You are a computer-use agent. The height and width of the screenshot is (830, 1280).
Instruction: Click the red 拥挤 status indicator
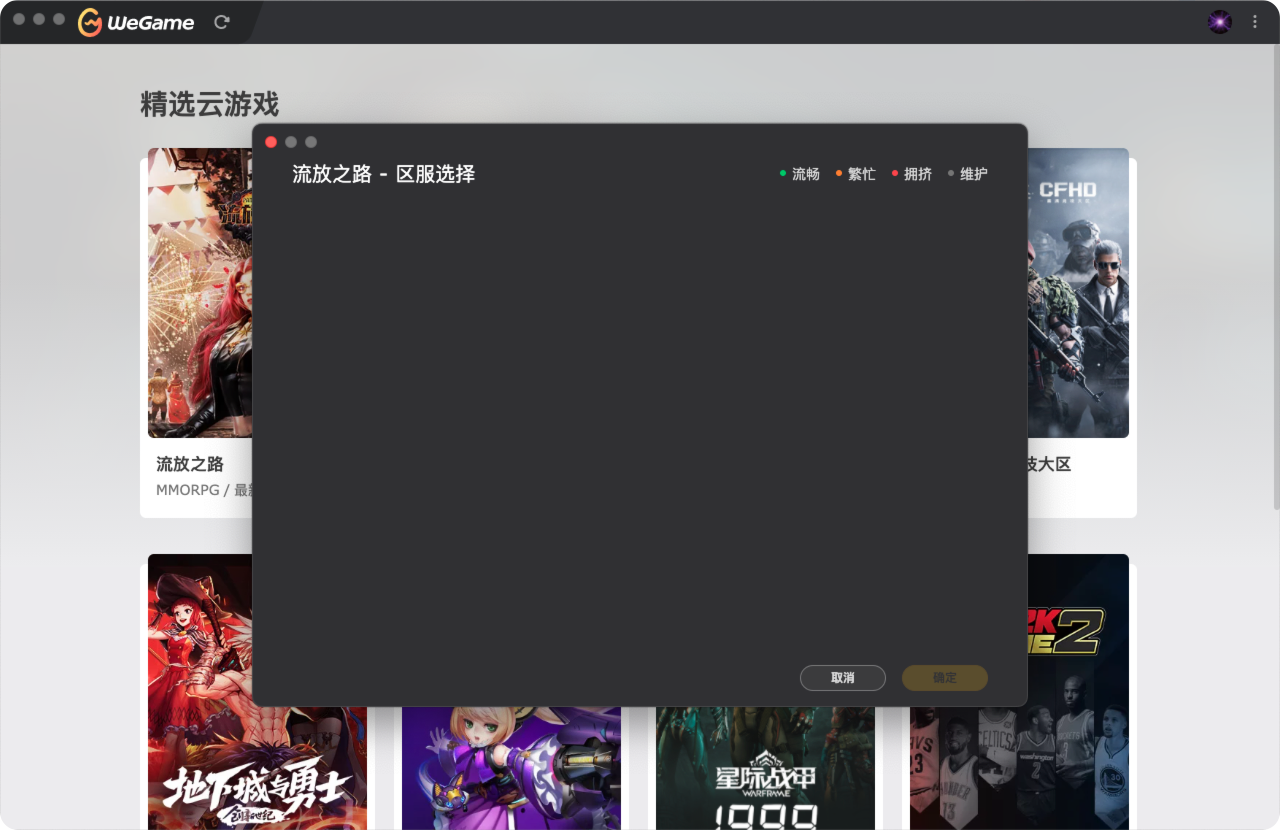tap(912, 174)
